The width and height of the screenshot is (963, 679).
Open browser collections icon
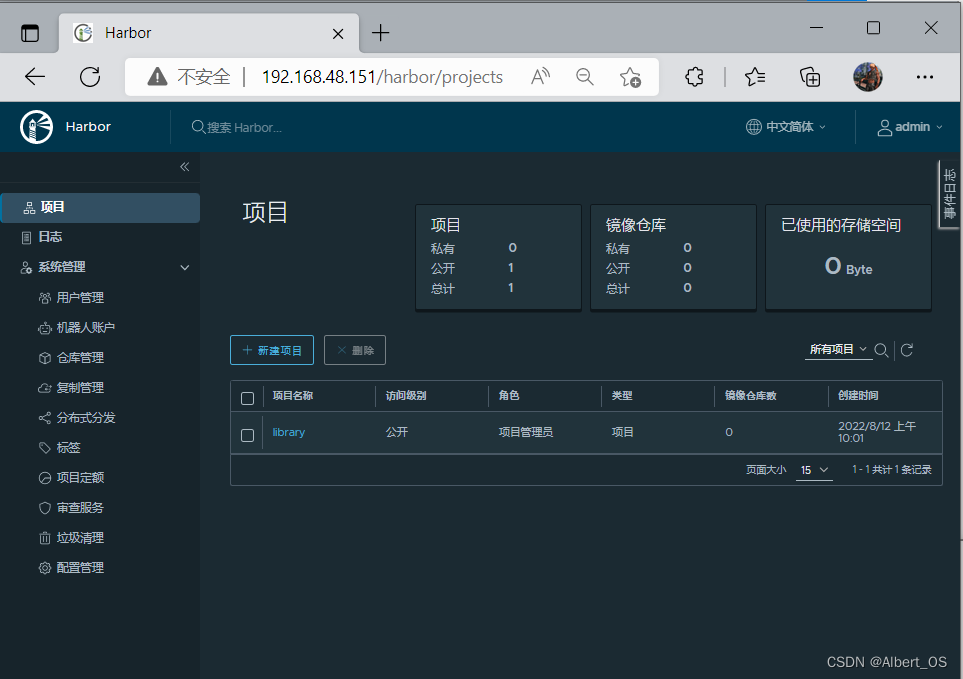point(810,77)
